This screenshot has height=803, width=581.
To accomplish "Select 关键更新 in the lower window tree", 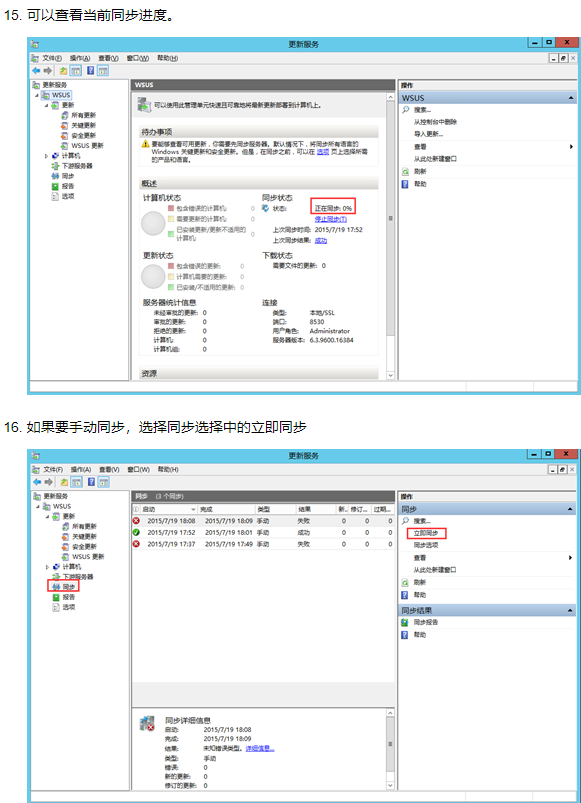I will [x=79, y=536].
